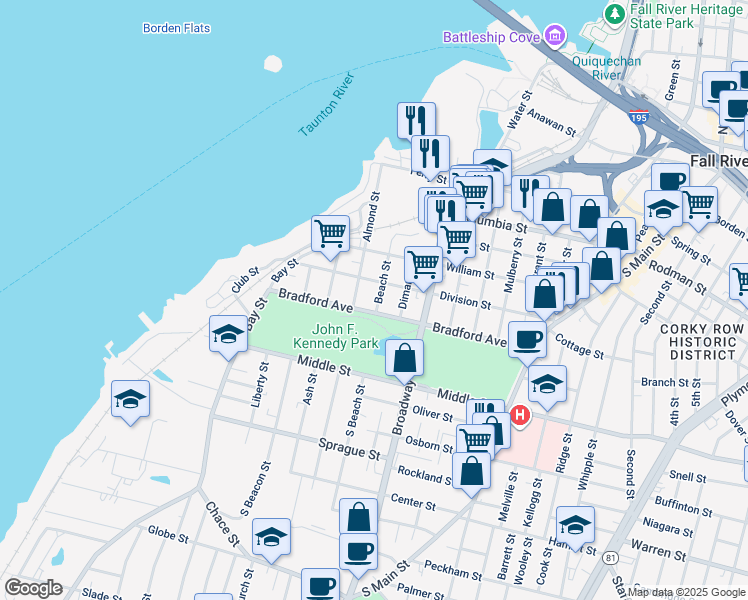Select the school marker near Cook St
Image resolution: width=748 pixels, height=600 pixels.
tap(575, 528)
